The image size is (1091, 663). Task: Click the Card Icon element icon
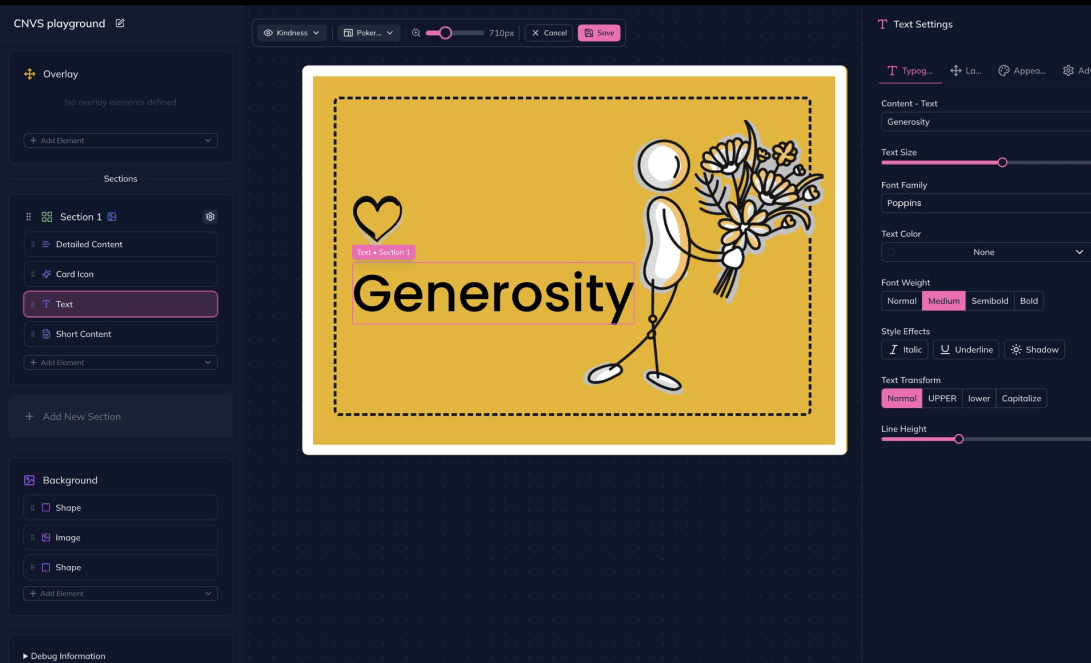pyautogui.click(x=47, y=274)
